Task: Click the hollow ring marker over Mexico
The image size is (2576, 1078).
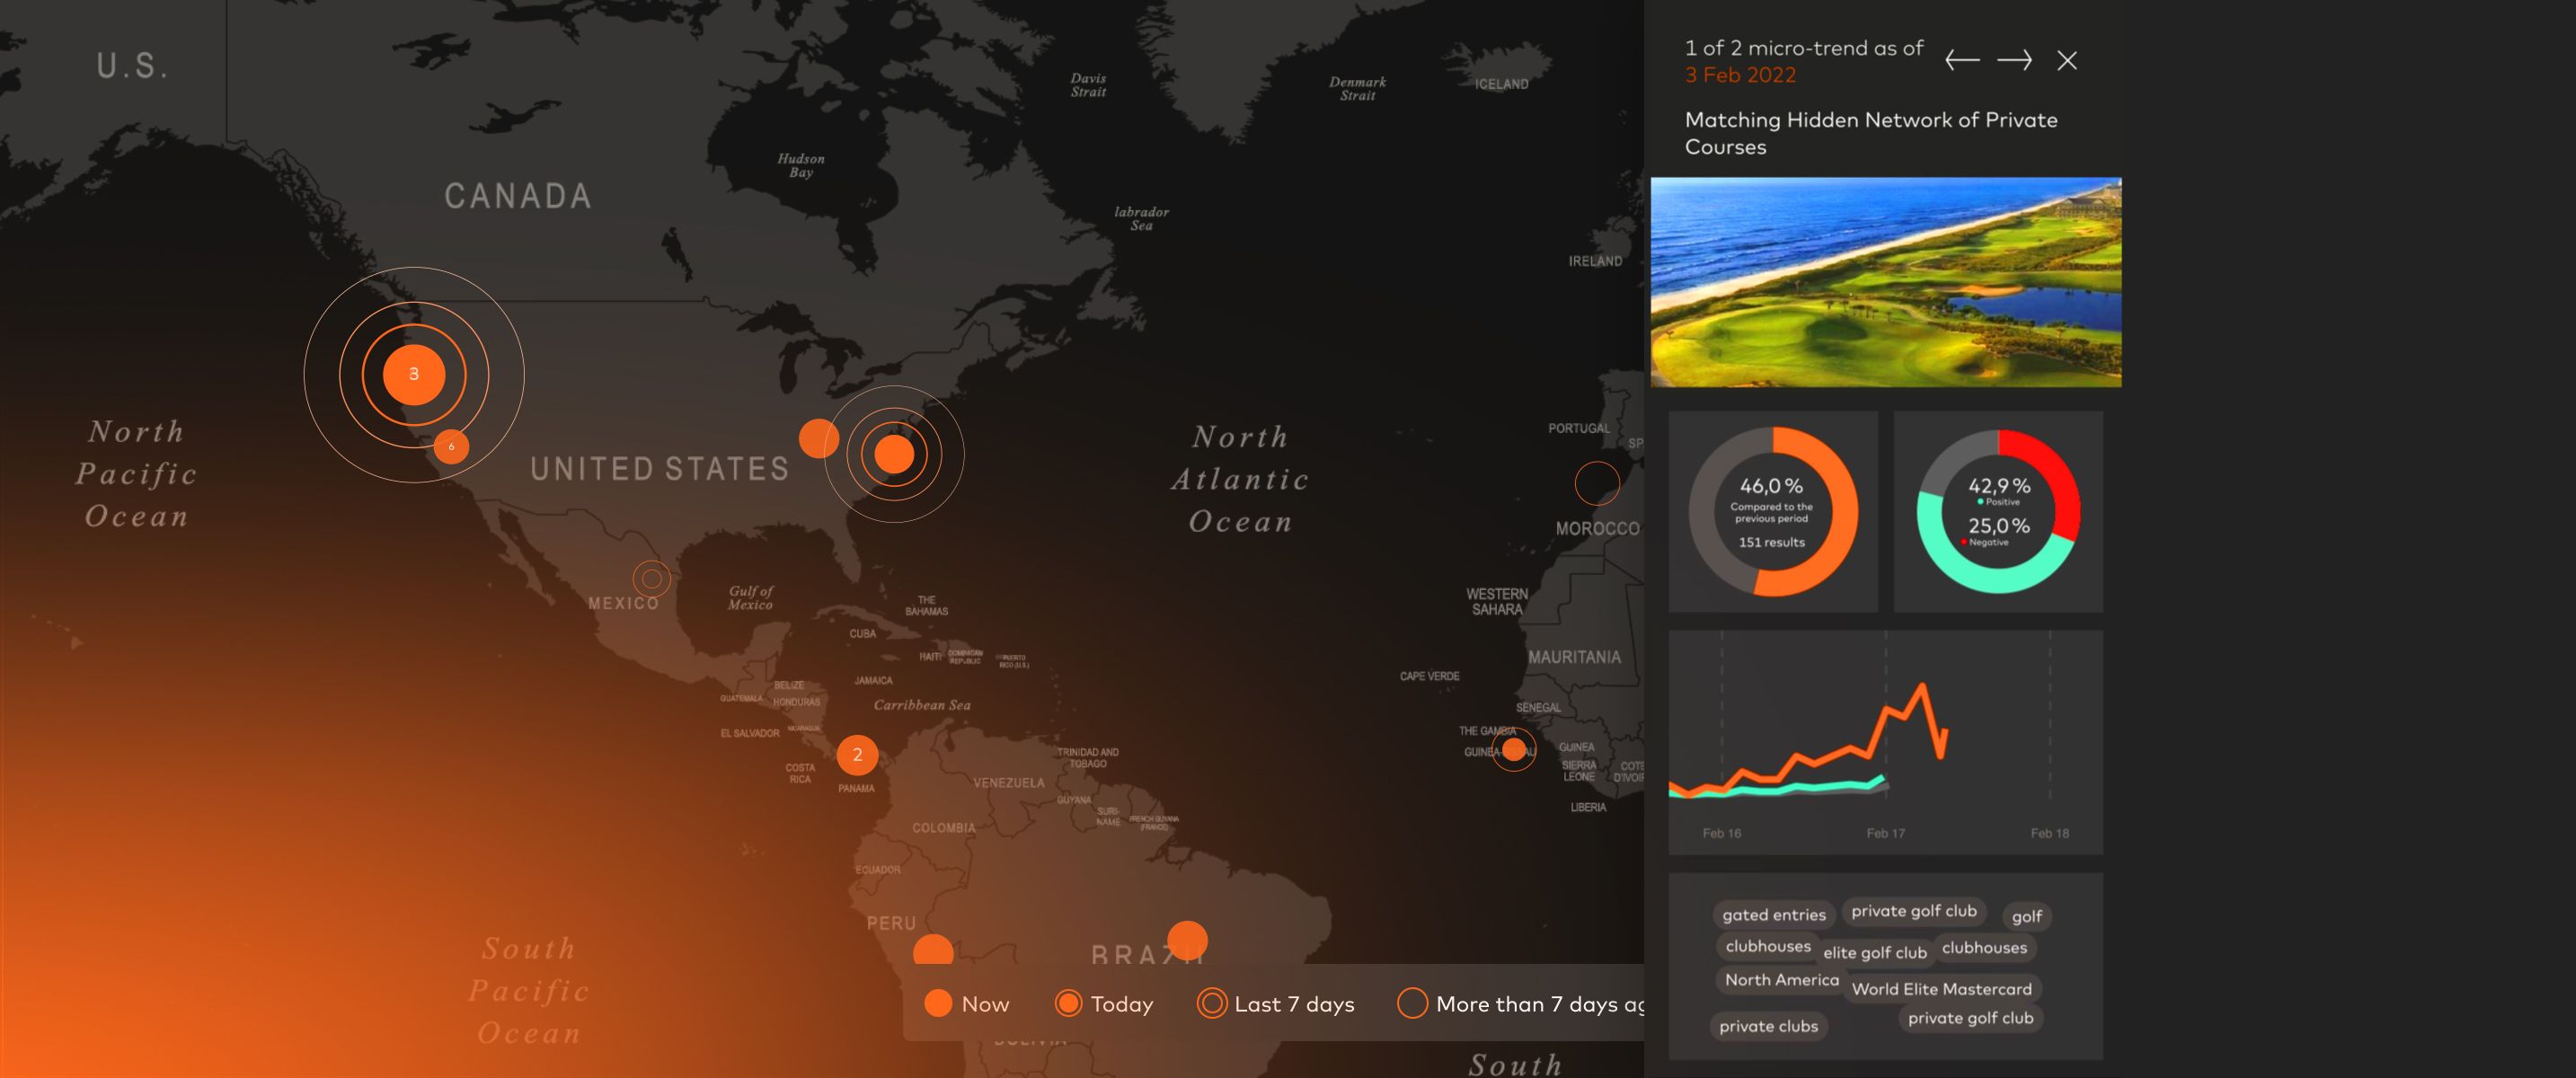Action: 651,578
